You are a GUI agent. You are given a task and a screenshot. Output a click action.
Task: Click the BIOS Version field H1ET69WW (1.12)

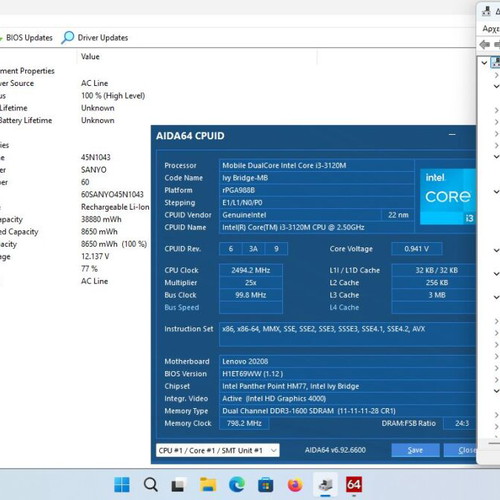pos(348,374)
